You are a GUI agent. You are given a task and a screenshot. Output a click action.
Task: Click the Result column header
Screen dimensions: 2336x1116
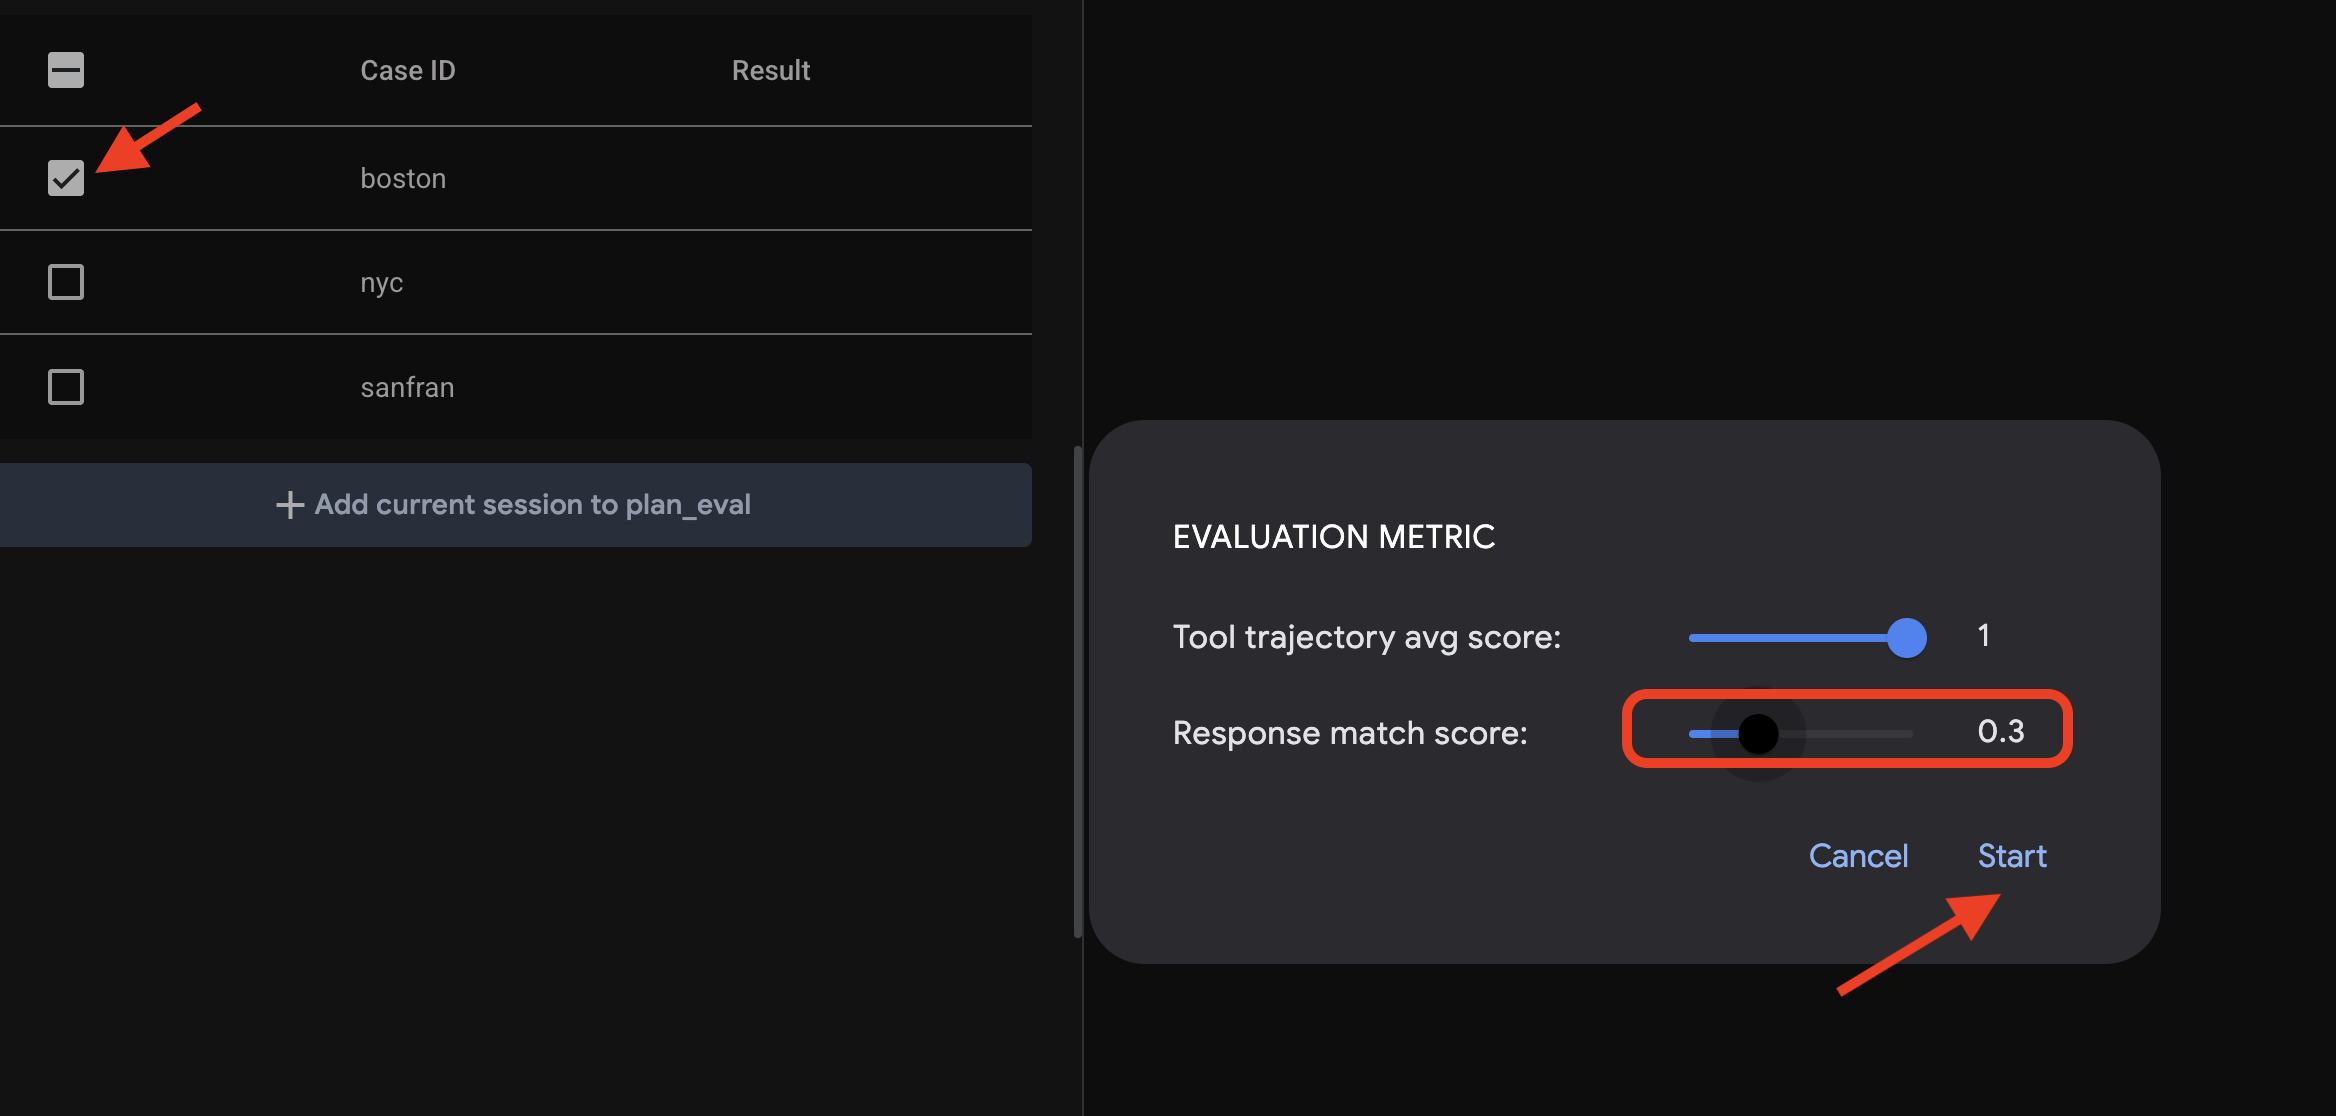click(x=770, y=70)
